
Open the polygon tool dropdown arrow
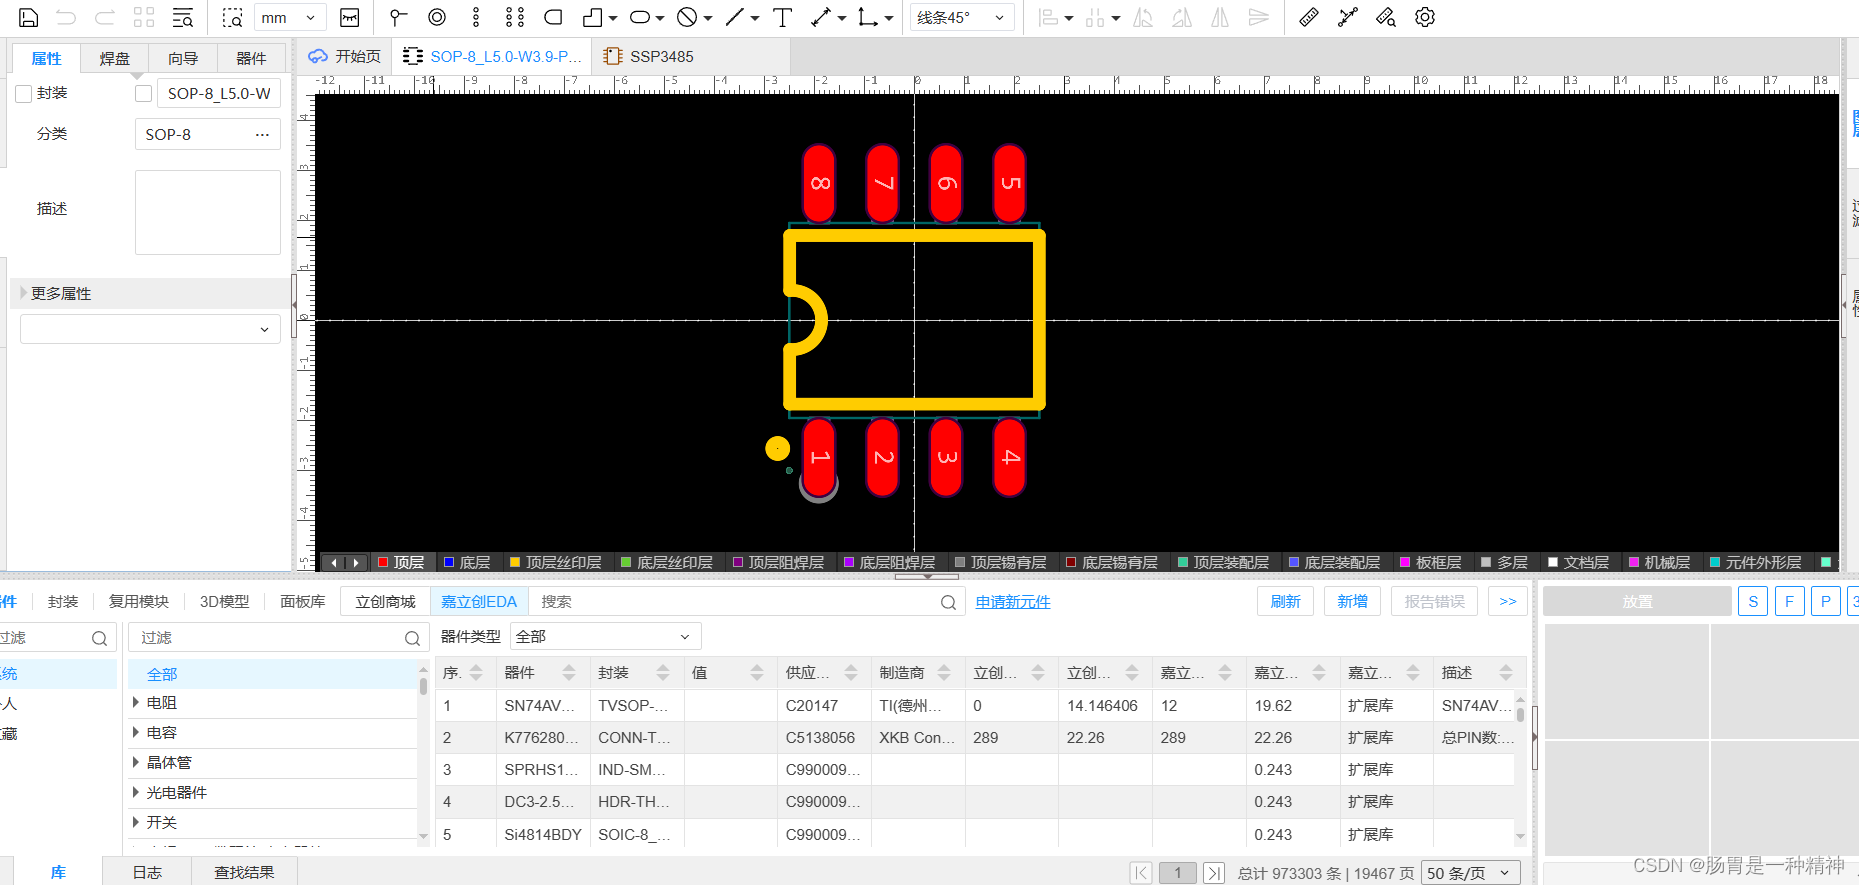(x=613, y=18)
